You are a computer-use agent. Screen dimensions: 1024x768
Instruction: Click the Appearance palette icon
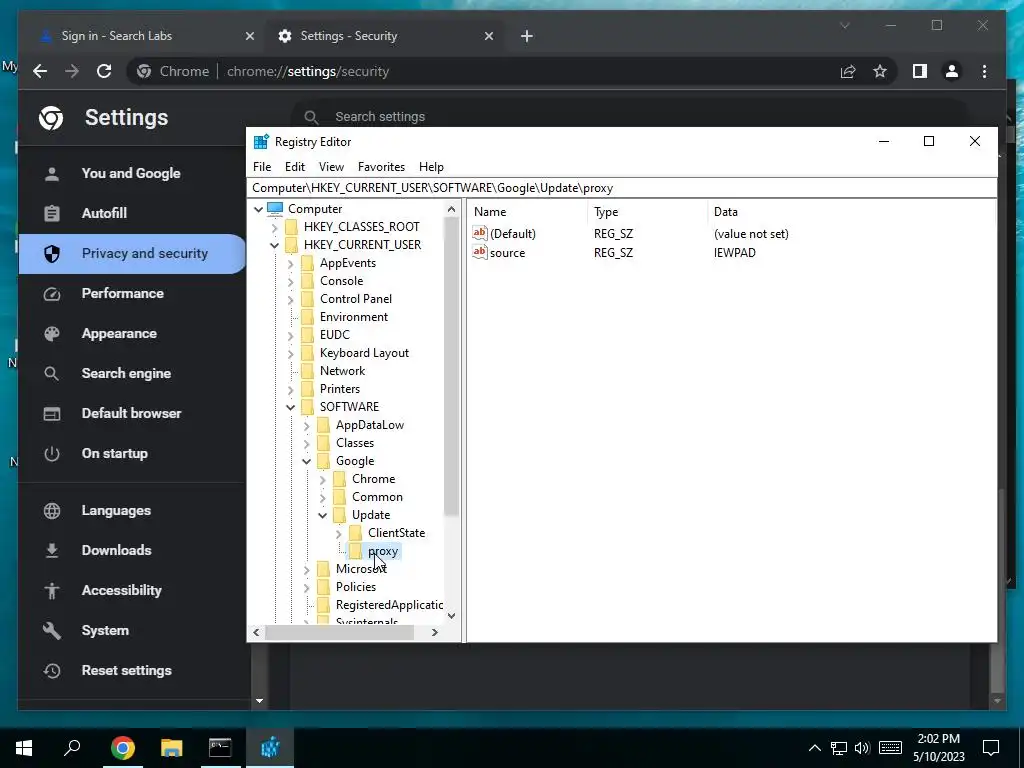coord(52,334)
